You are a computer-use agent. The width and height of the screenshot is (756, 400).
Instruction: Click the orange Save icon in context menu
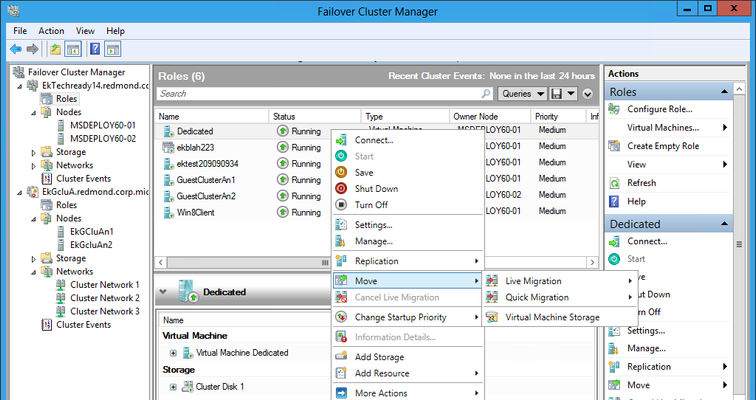click(341, 173)
